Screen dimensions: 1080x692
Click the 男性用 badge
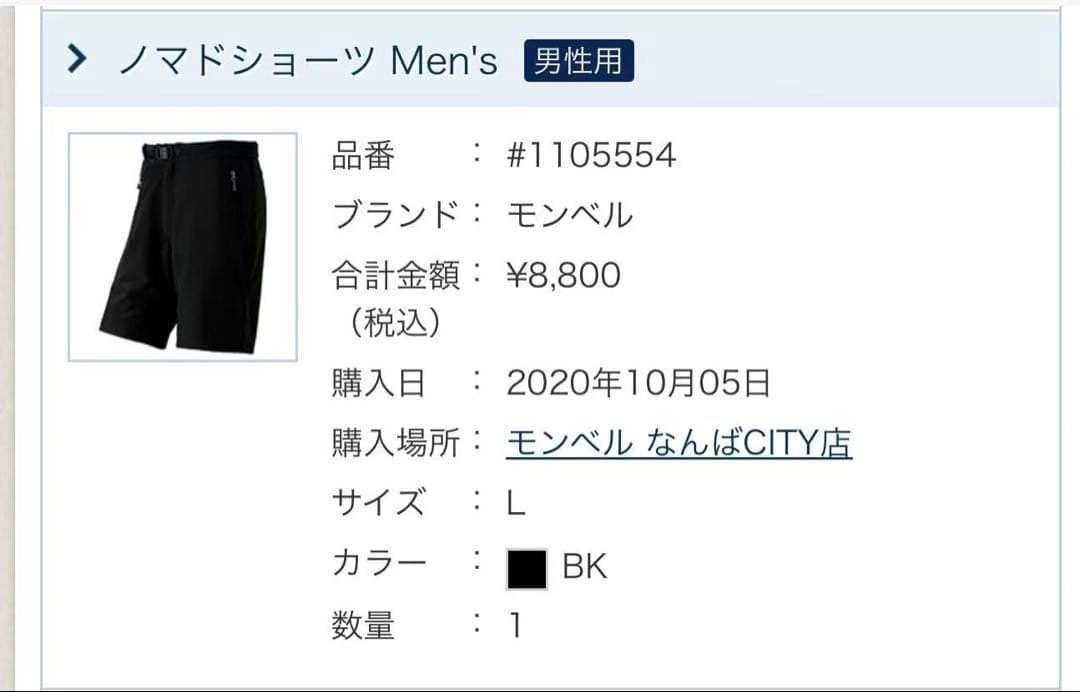[579, 61]
